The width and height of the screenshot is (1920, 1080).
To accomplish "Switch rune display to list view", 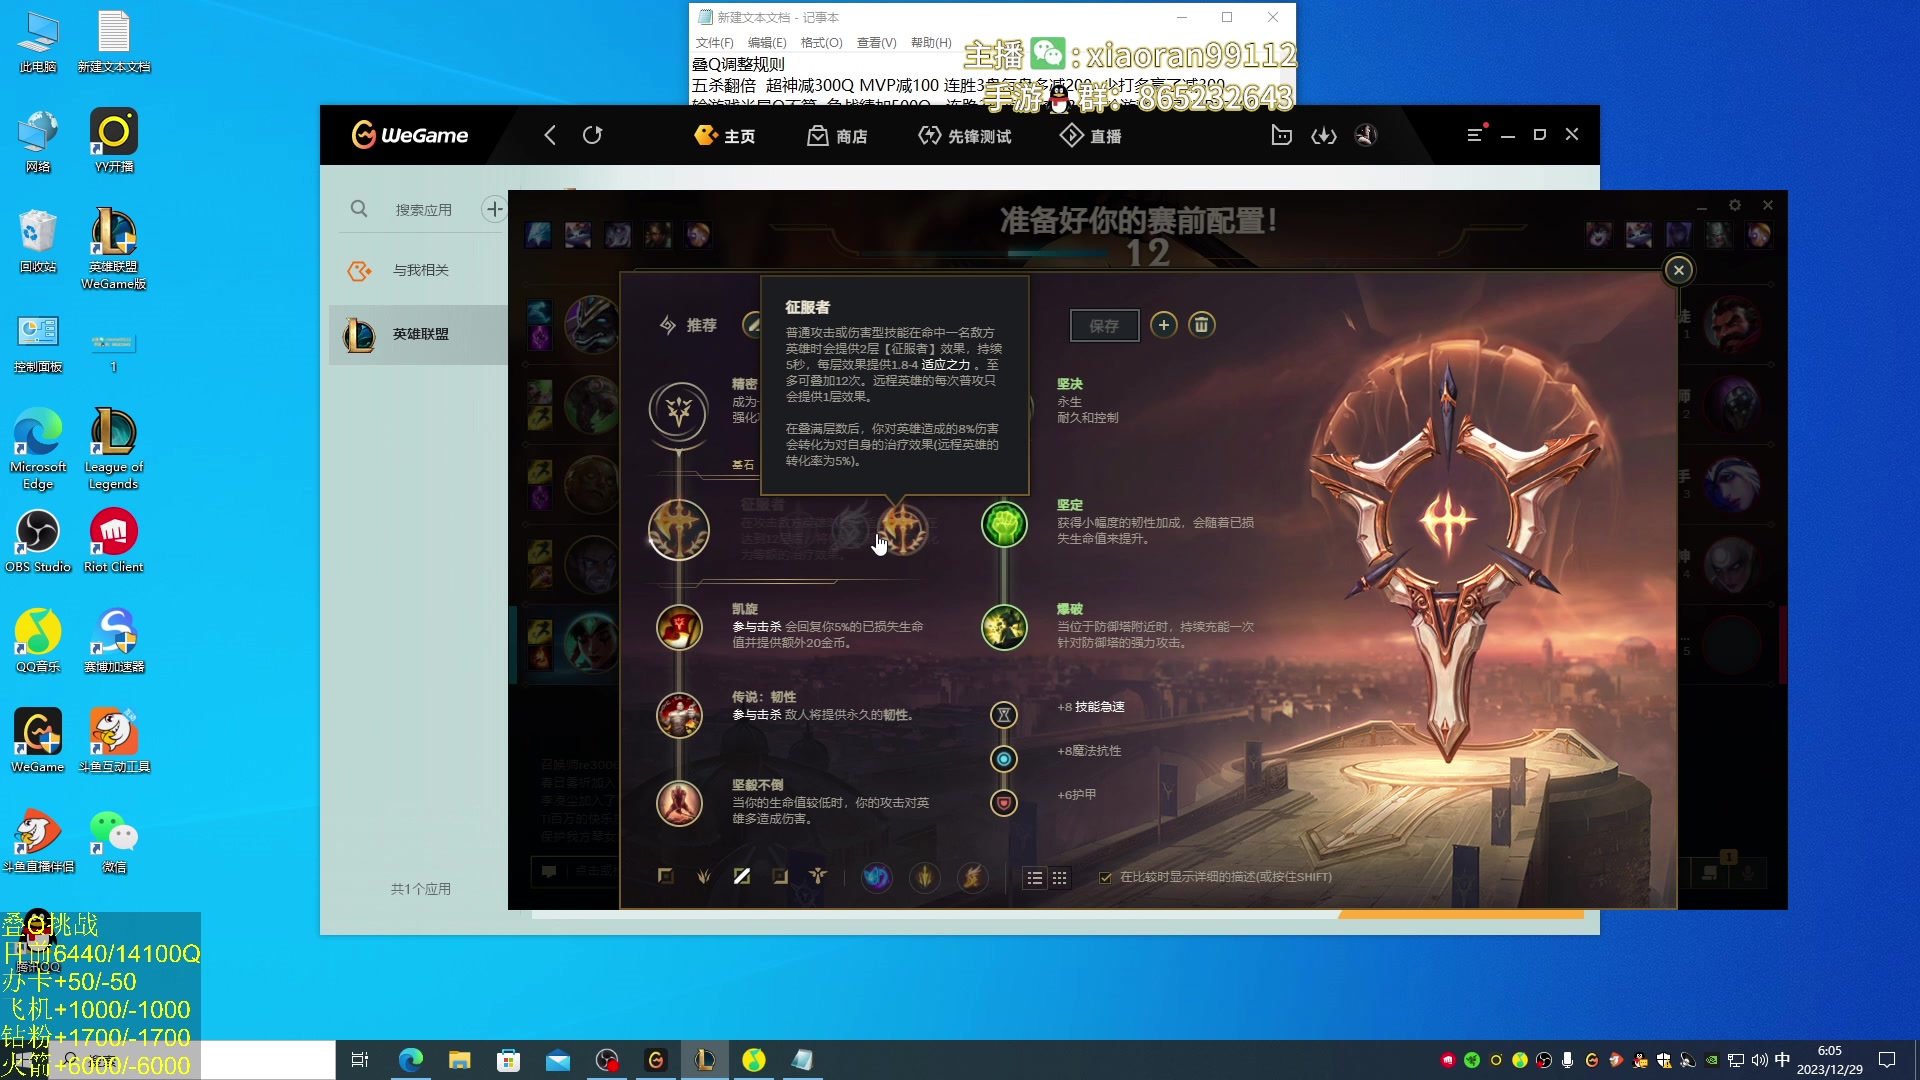I will tap(1035, 878).
